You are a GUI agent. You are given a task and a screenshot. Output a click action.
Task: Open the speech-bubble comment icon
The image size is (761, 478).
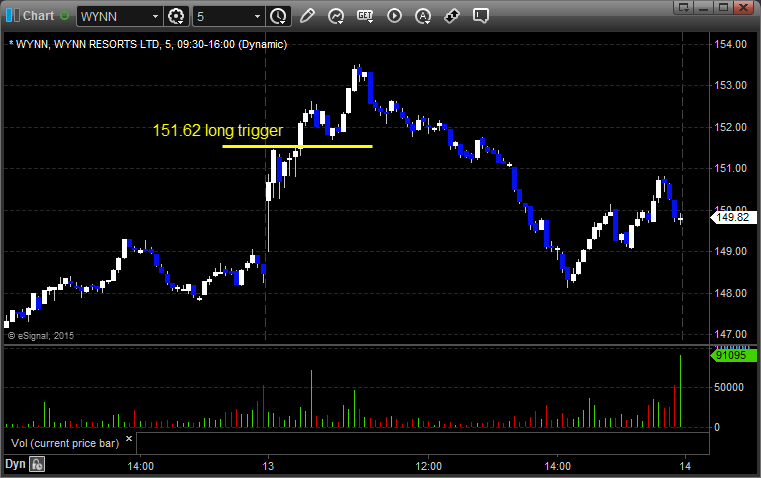480,16
